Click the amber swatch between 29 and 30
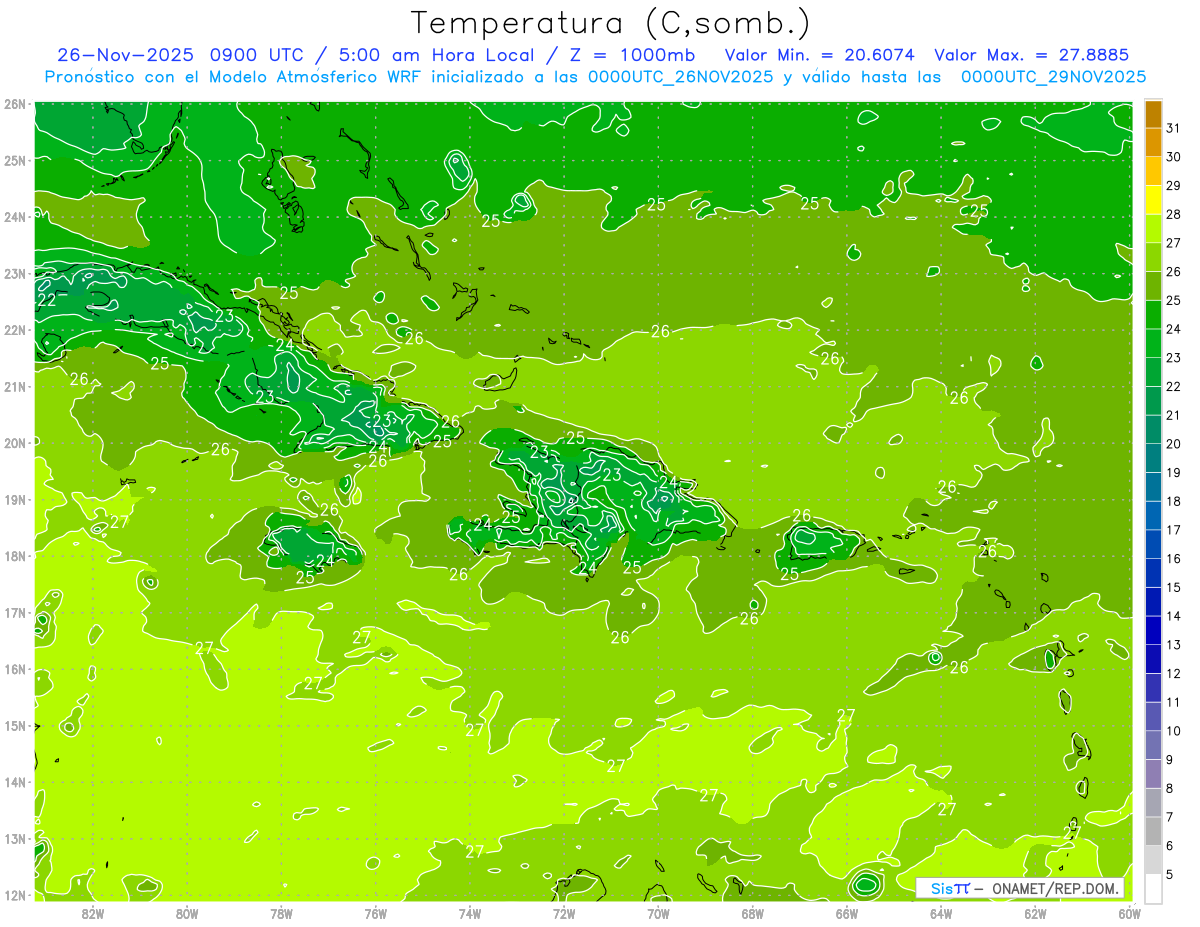 pos(1153,172)
